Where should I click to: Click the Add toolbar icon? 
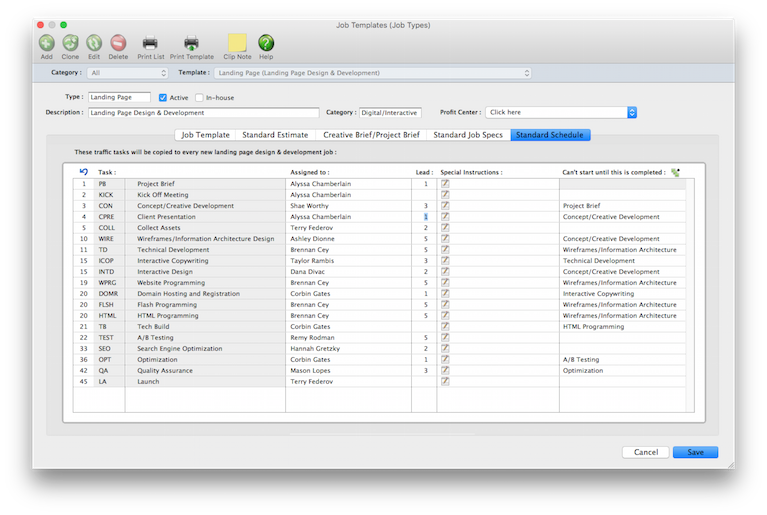(x=47, y=42)
